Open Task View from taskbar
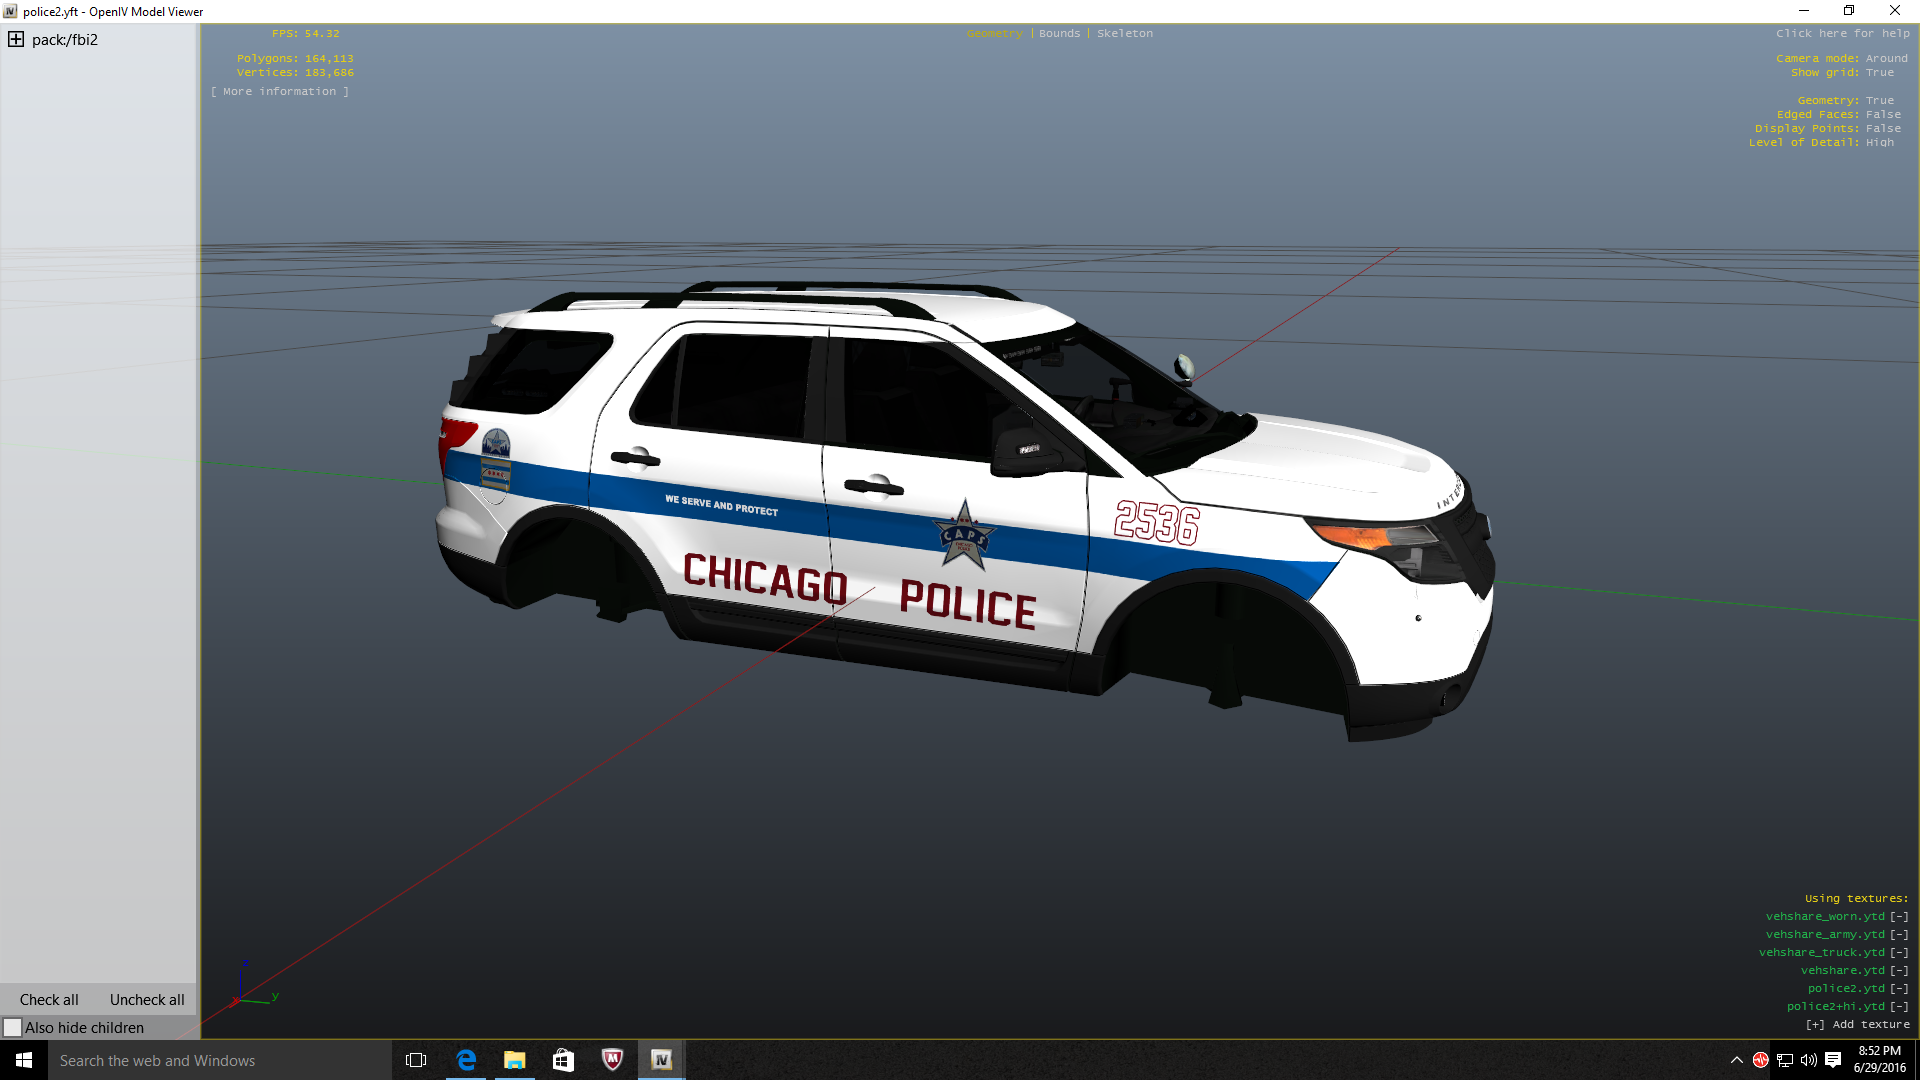 416,1060
